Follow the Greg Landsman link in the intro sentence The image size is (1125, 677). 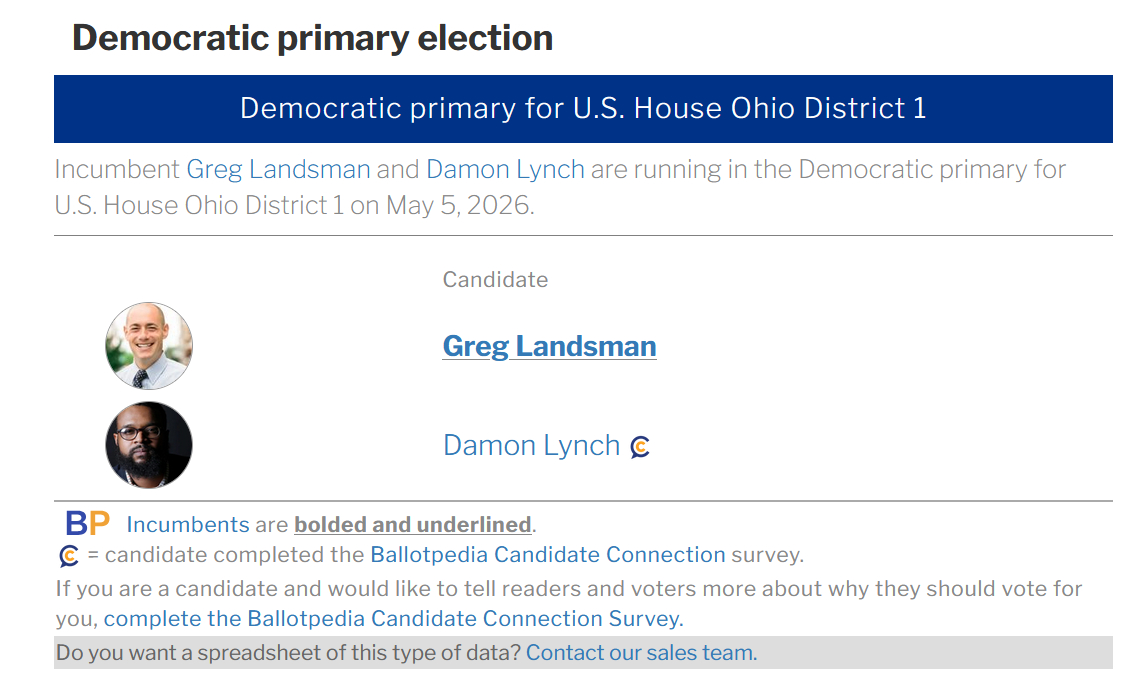278,169
